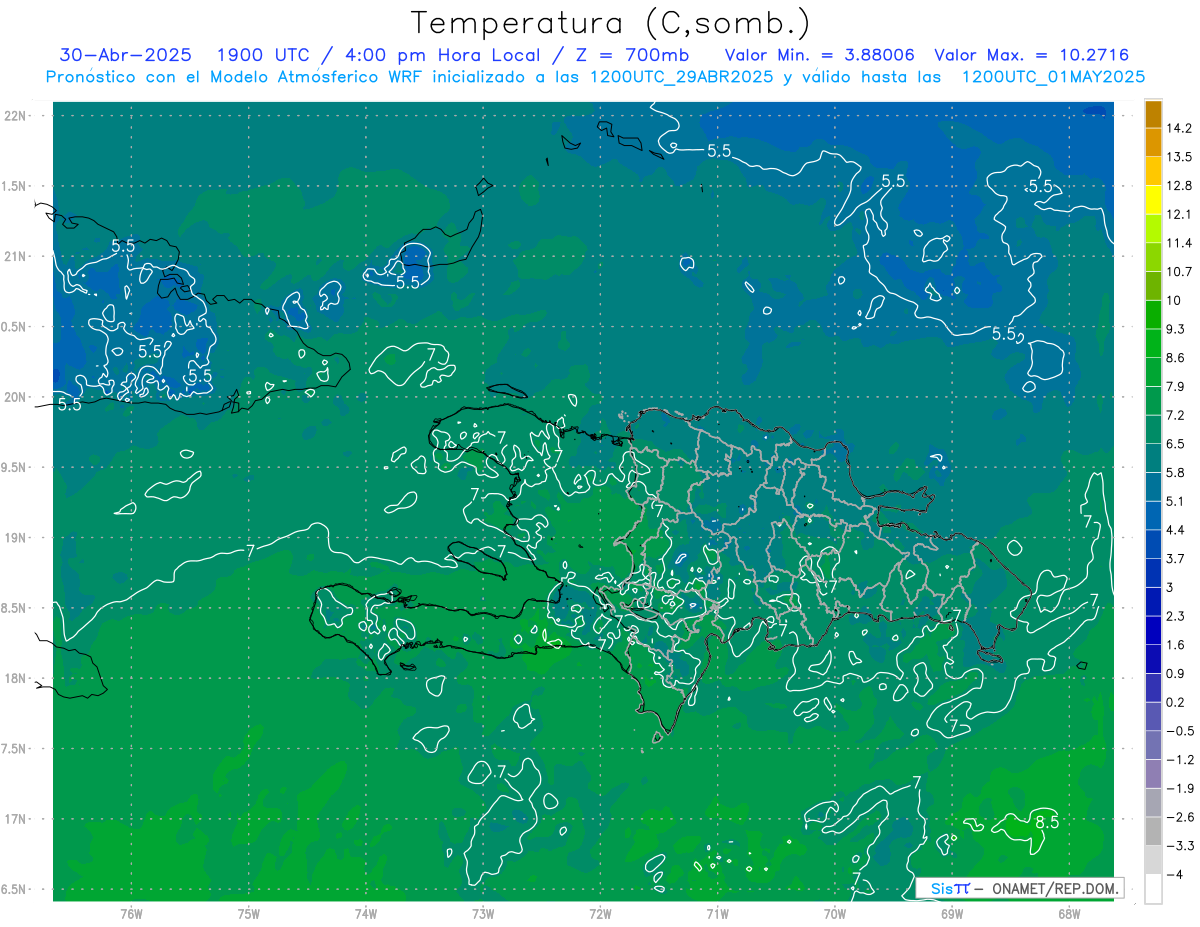Image resolution: width=1200 pixels, height=927 pixels.
Task: Click the yellow swatch between 12.1 and 12.8
Action: tap(1153, 200)
